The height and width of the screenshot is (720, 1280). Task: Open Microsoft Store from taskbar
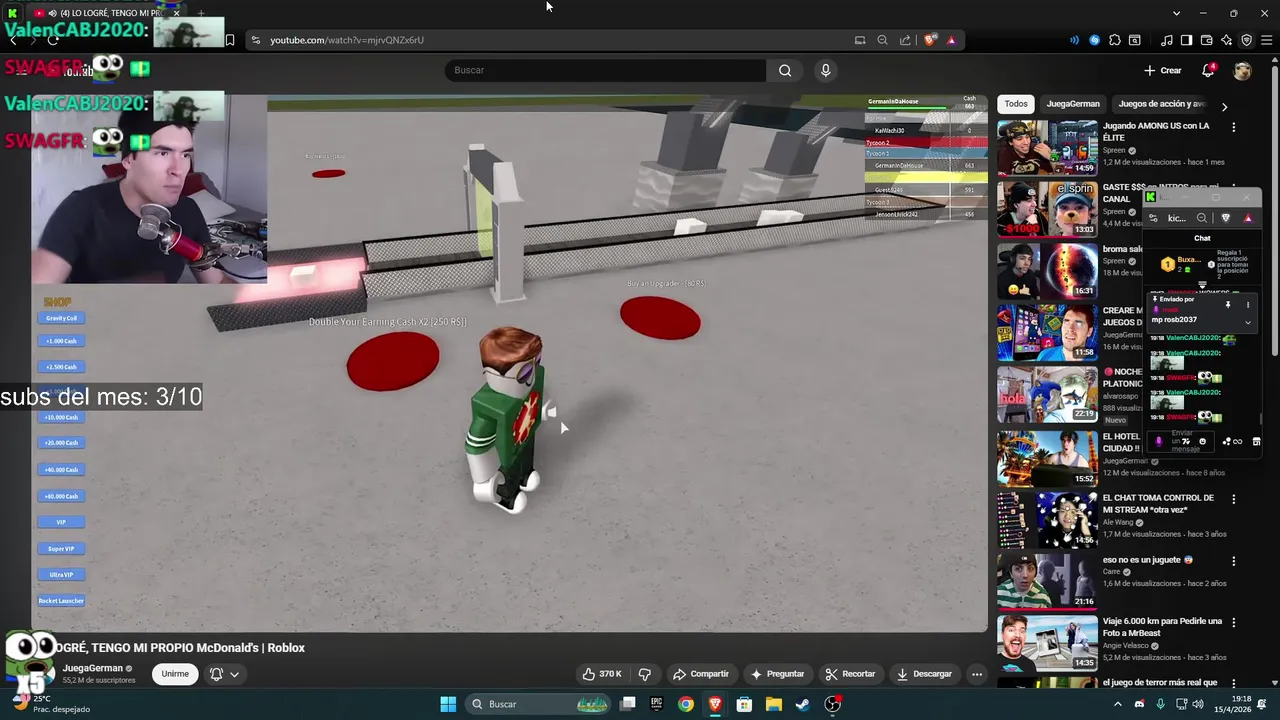tap(744, 704)
